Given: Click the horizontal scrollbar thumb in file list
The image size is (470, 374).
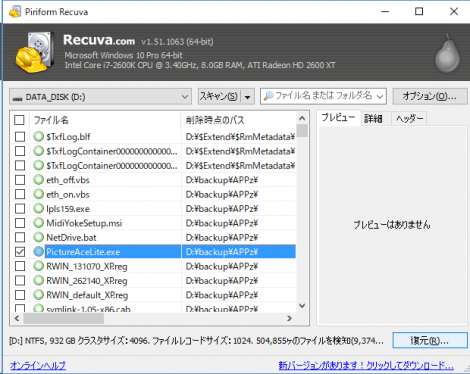Looking at the screenshot, I should 64,318.
